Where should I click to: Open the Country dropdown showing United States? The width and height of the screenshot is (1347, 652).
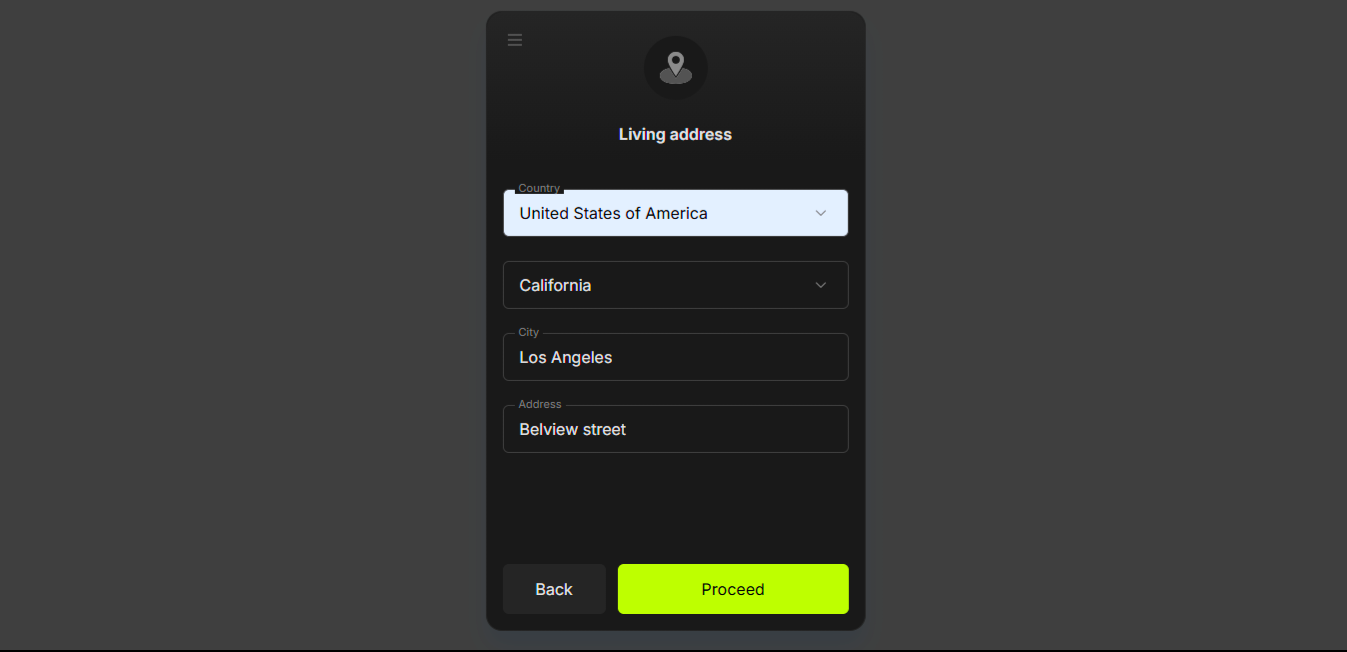pos(676,213)
